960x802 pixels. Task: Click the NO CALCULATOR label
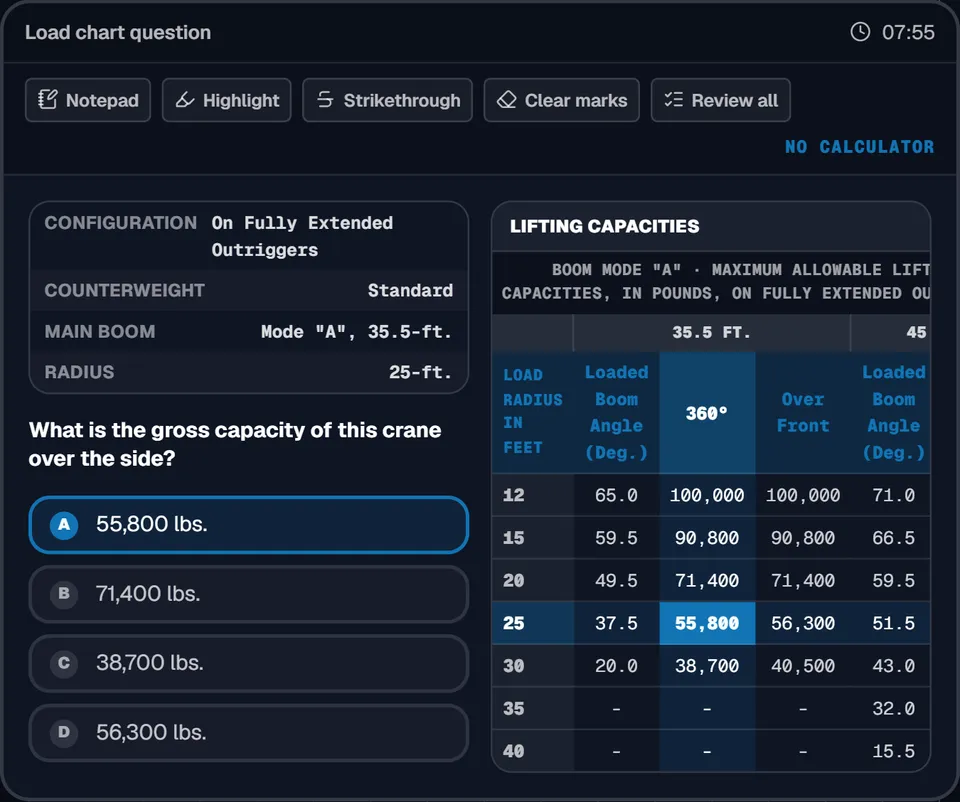click(860, 147)
